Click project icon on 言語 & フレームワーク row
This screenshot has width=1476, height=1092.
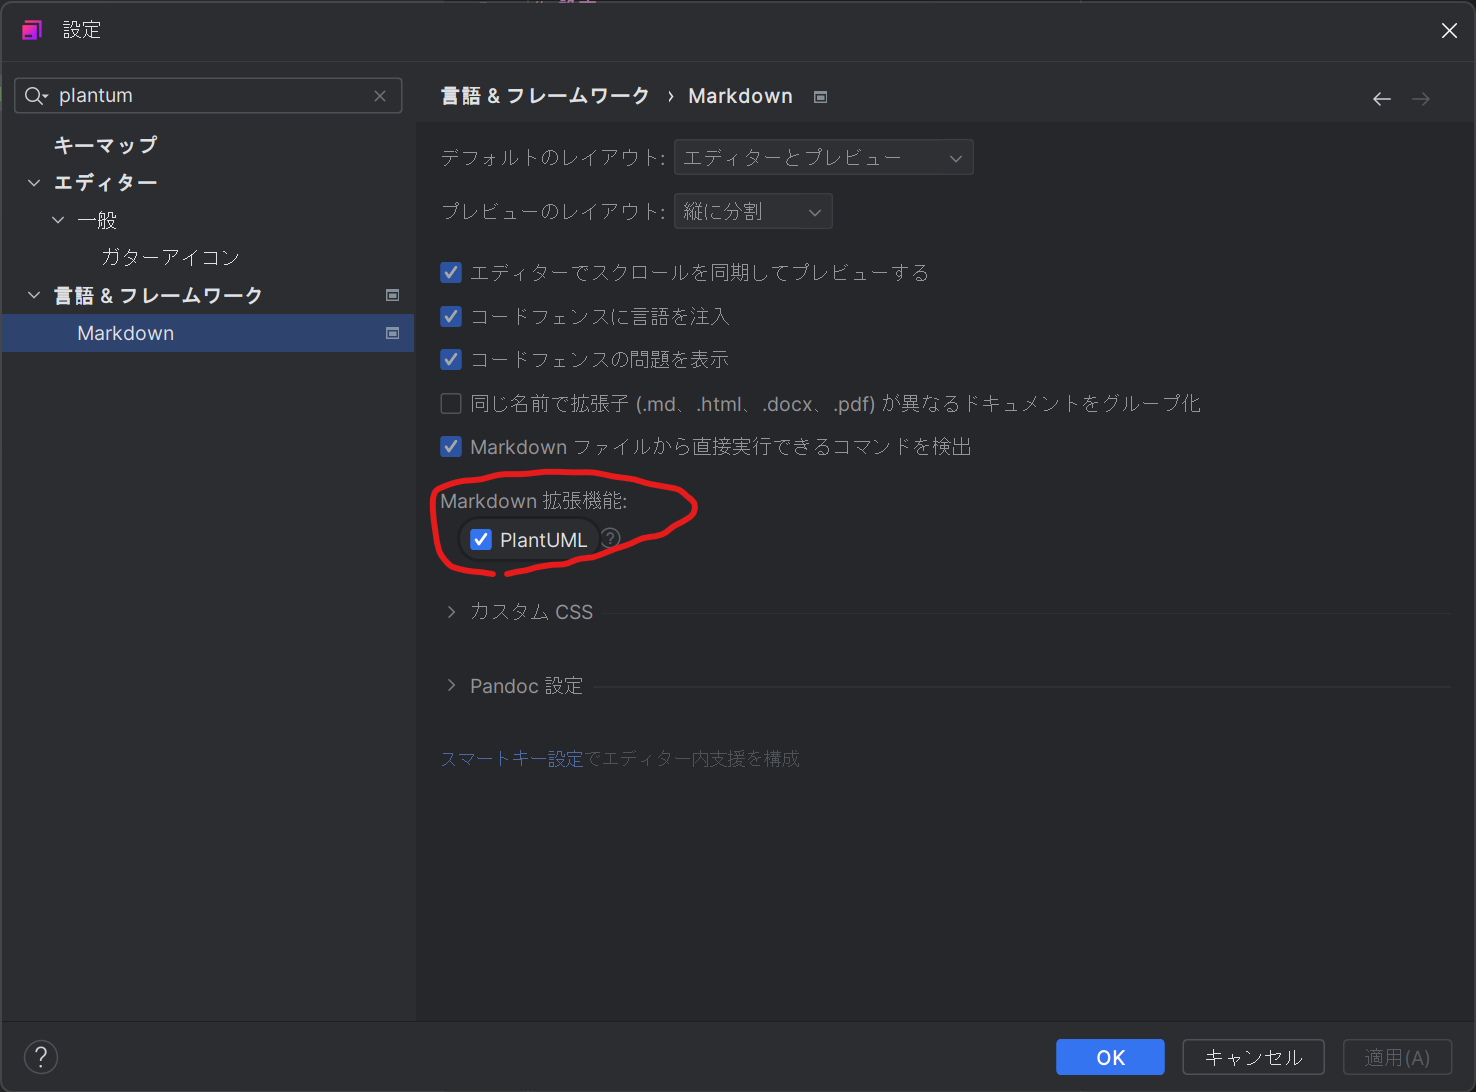[393, 295]
